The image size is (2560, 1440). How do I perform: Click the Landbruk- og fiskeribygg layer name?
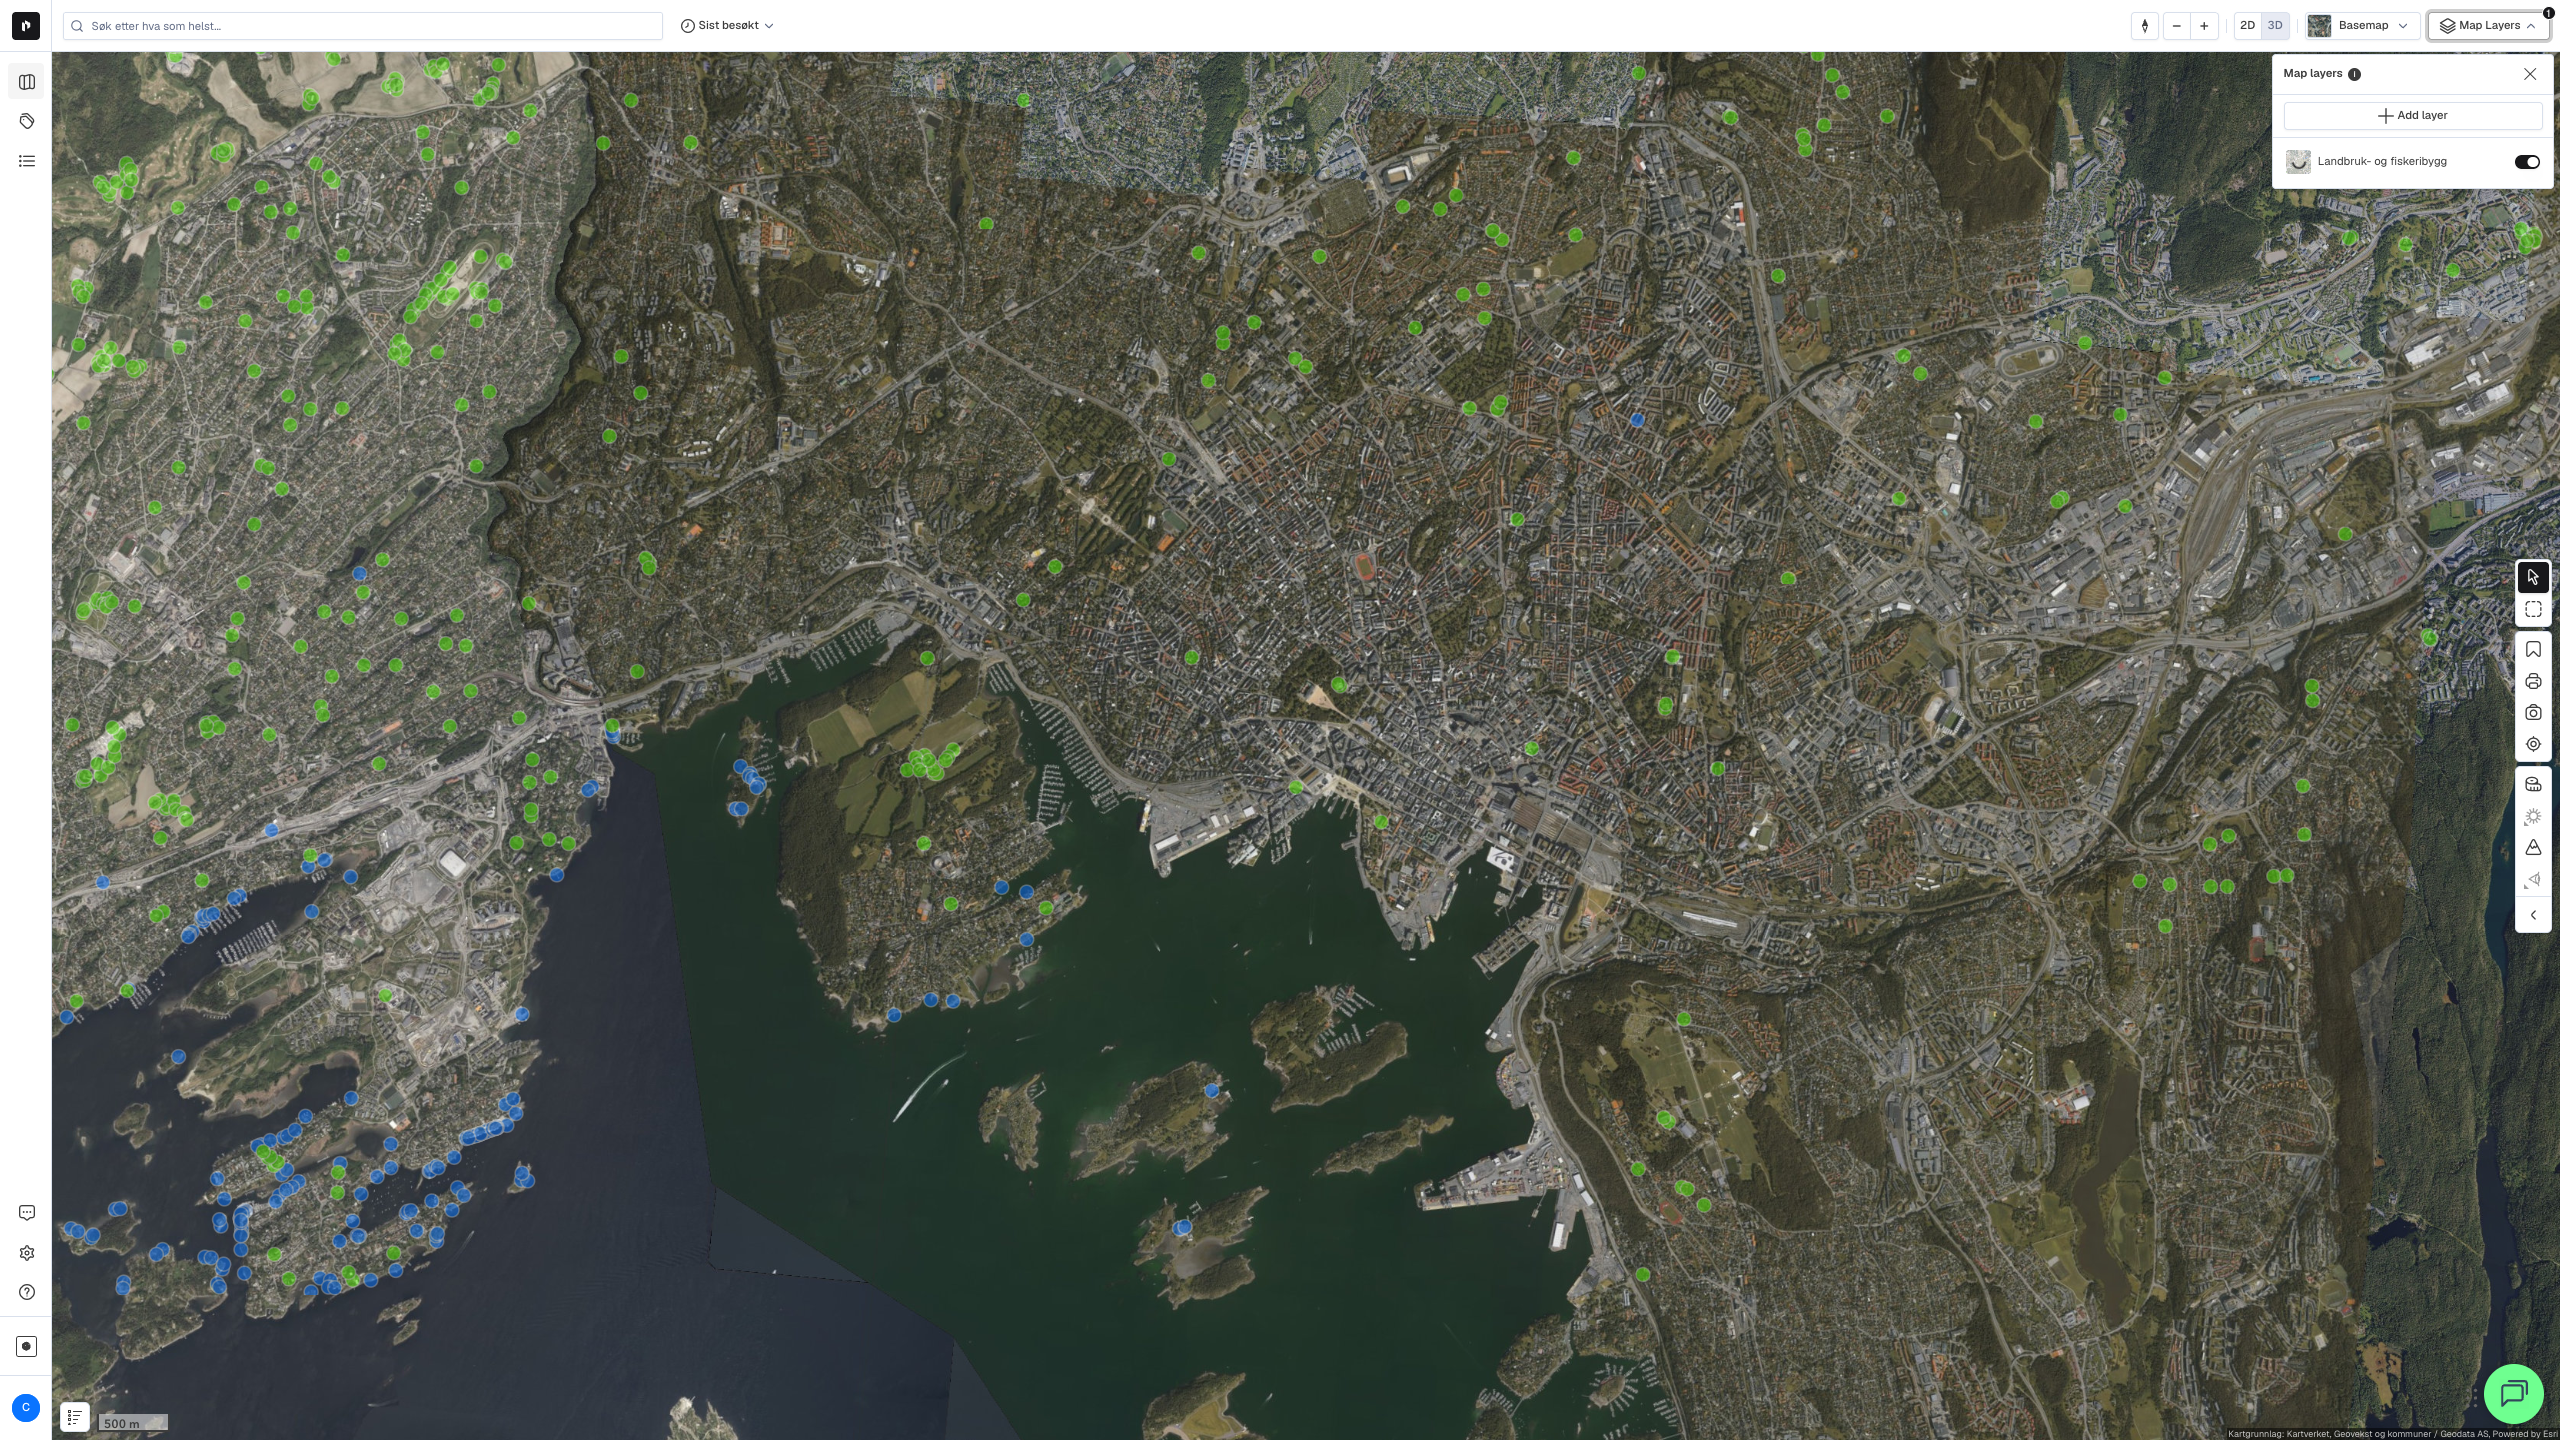[2382, 162]
